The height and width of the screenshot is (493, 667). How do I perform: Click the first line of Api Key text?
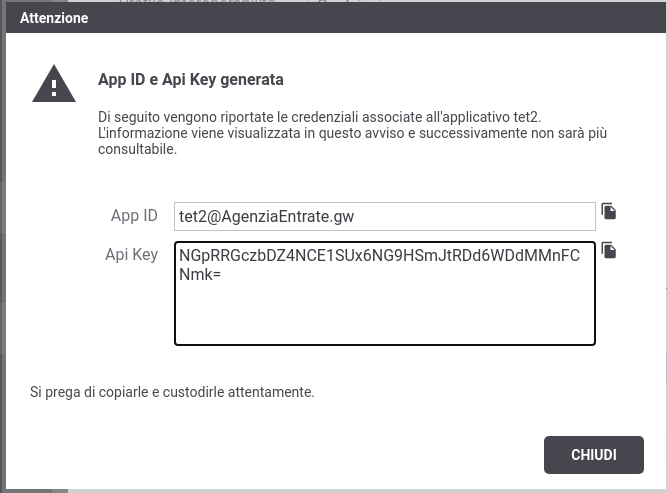(379, 256)
